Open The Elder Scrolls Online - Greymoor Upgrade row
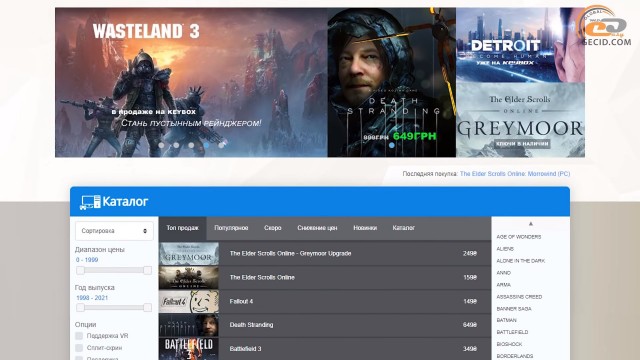This screenshot has height=360, width=640. click(324, 253)
